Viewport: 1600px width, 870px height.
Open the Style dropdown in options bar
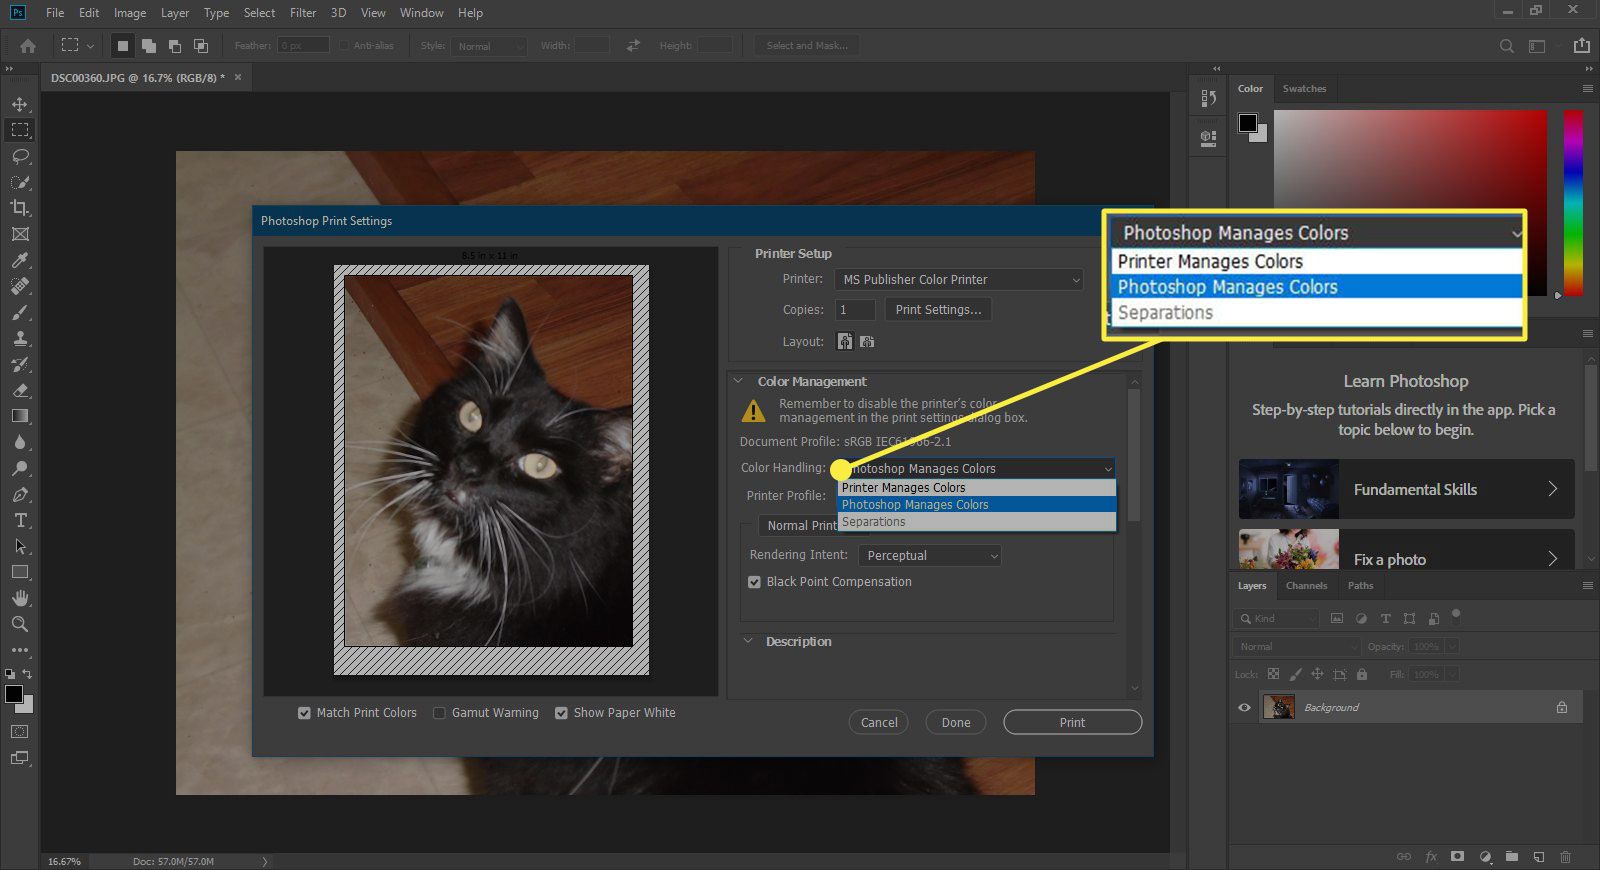(x=487, y=46)
